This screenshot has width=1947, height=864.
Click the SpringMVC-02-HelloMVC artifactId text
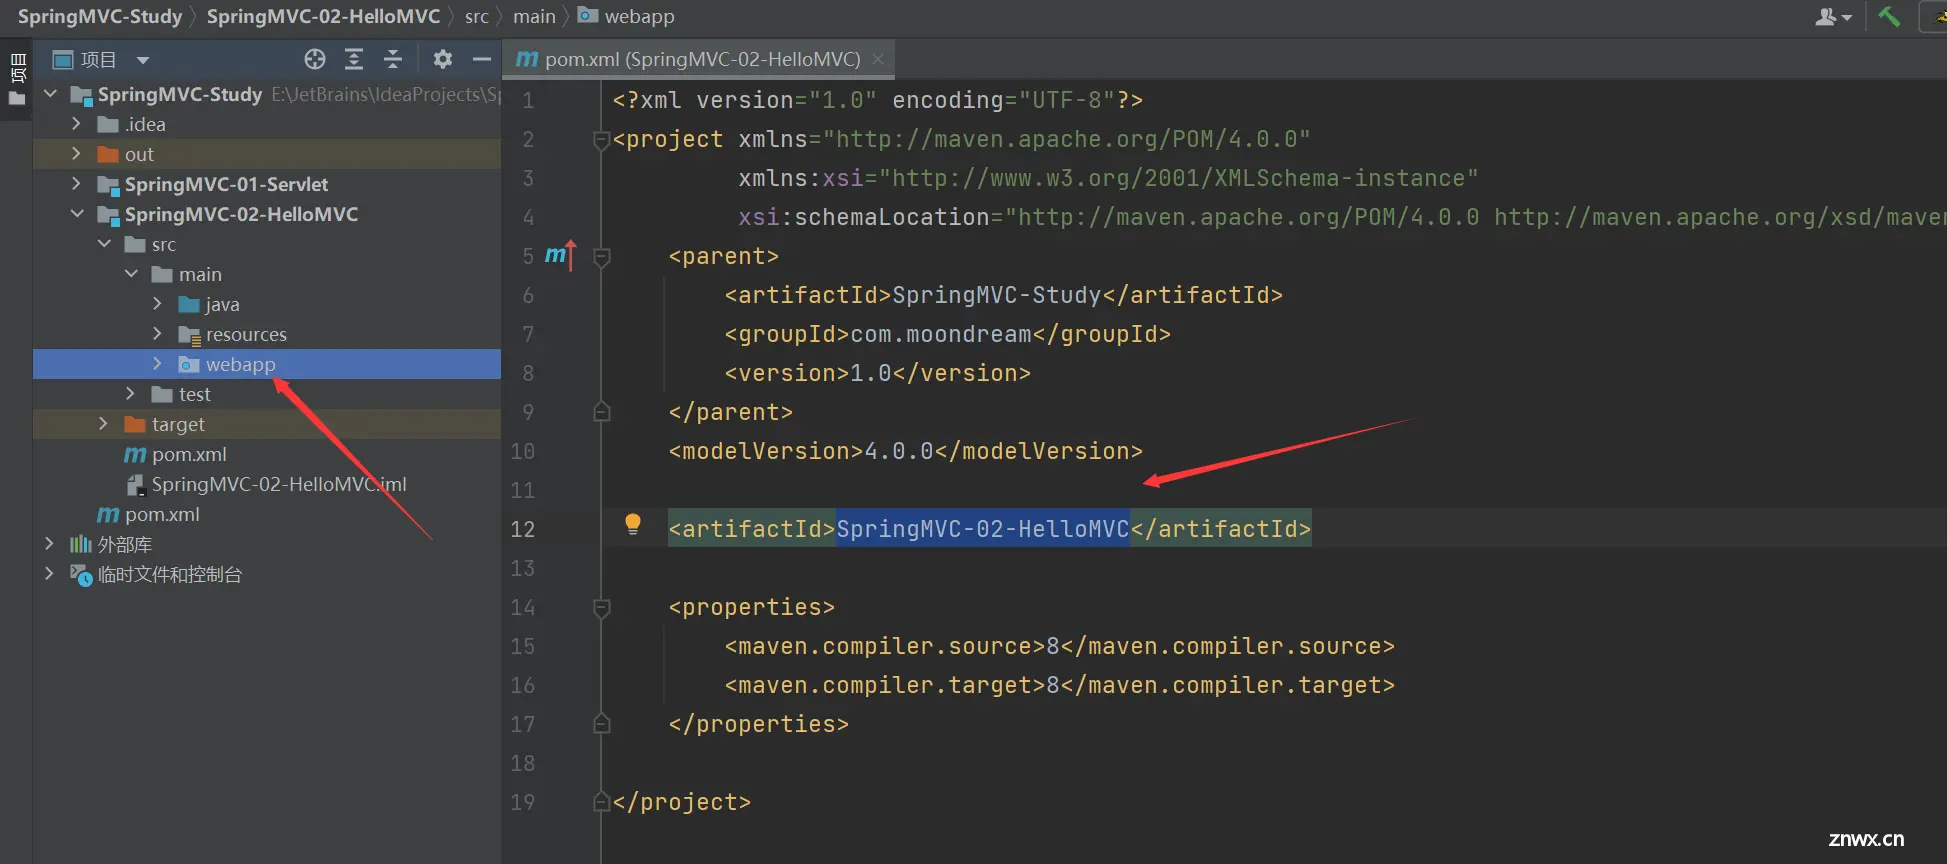pyautogui.click(x=982, y=528)
